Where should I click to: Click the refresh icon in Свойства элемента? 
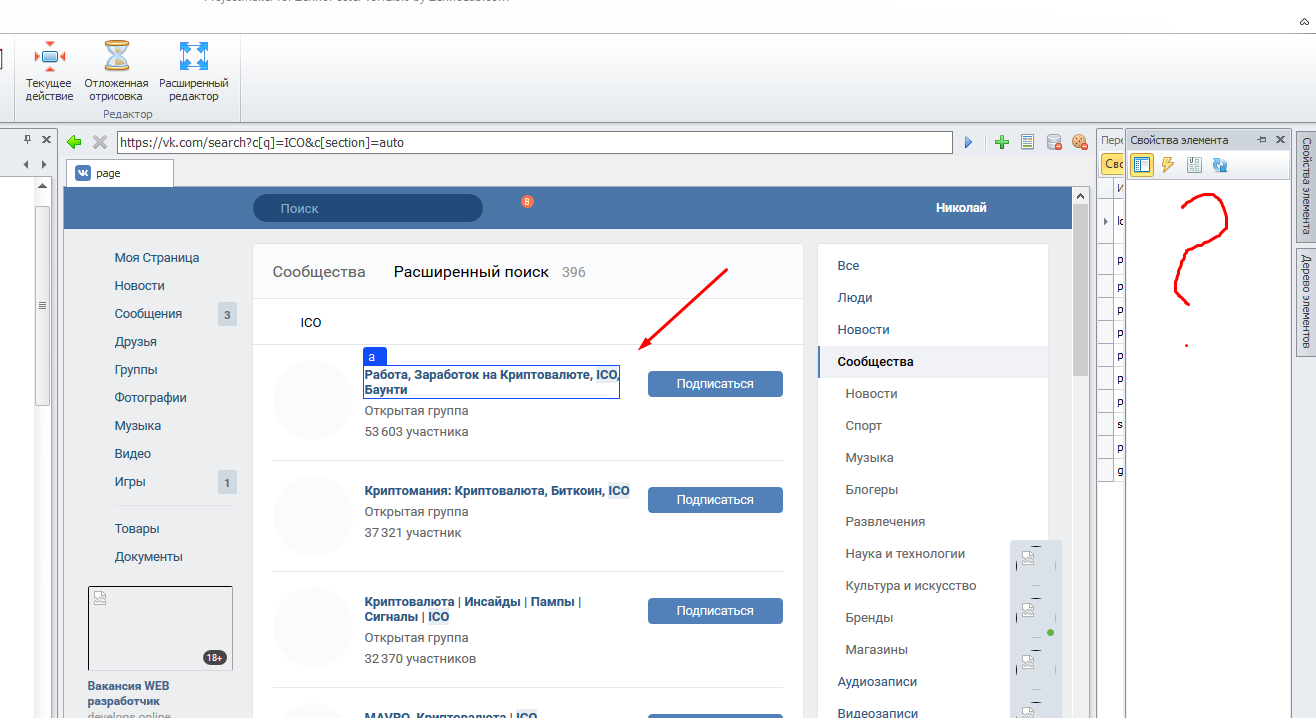[1220, 165]
